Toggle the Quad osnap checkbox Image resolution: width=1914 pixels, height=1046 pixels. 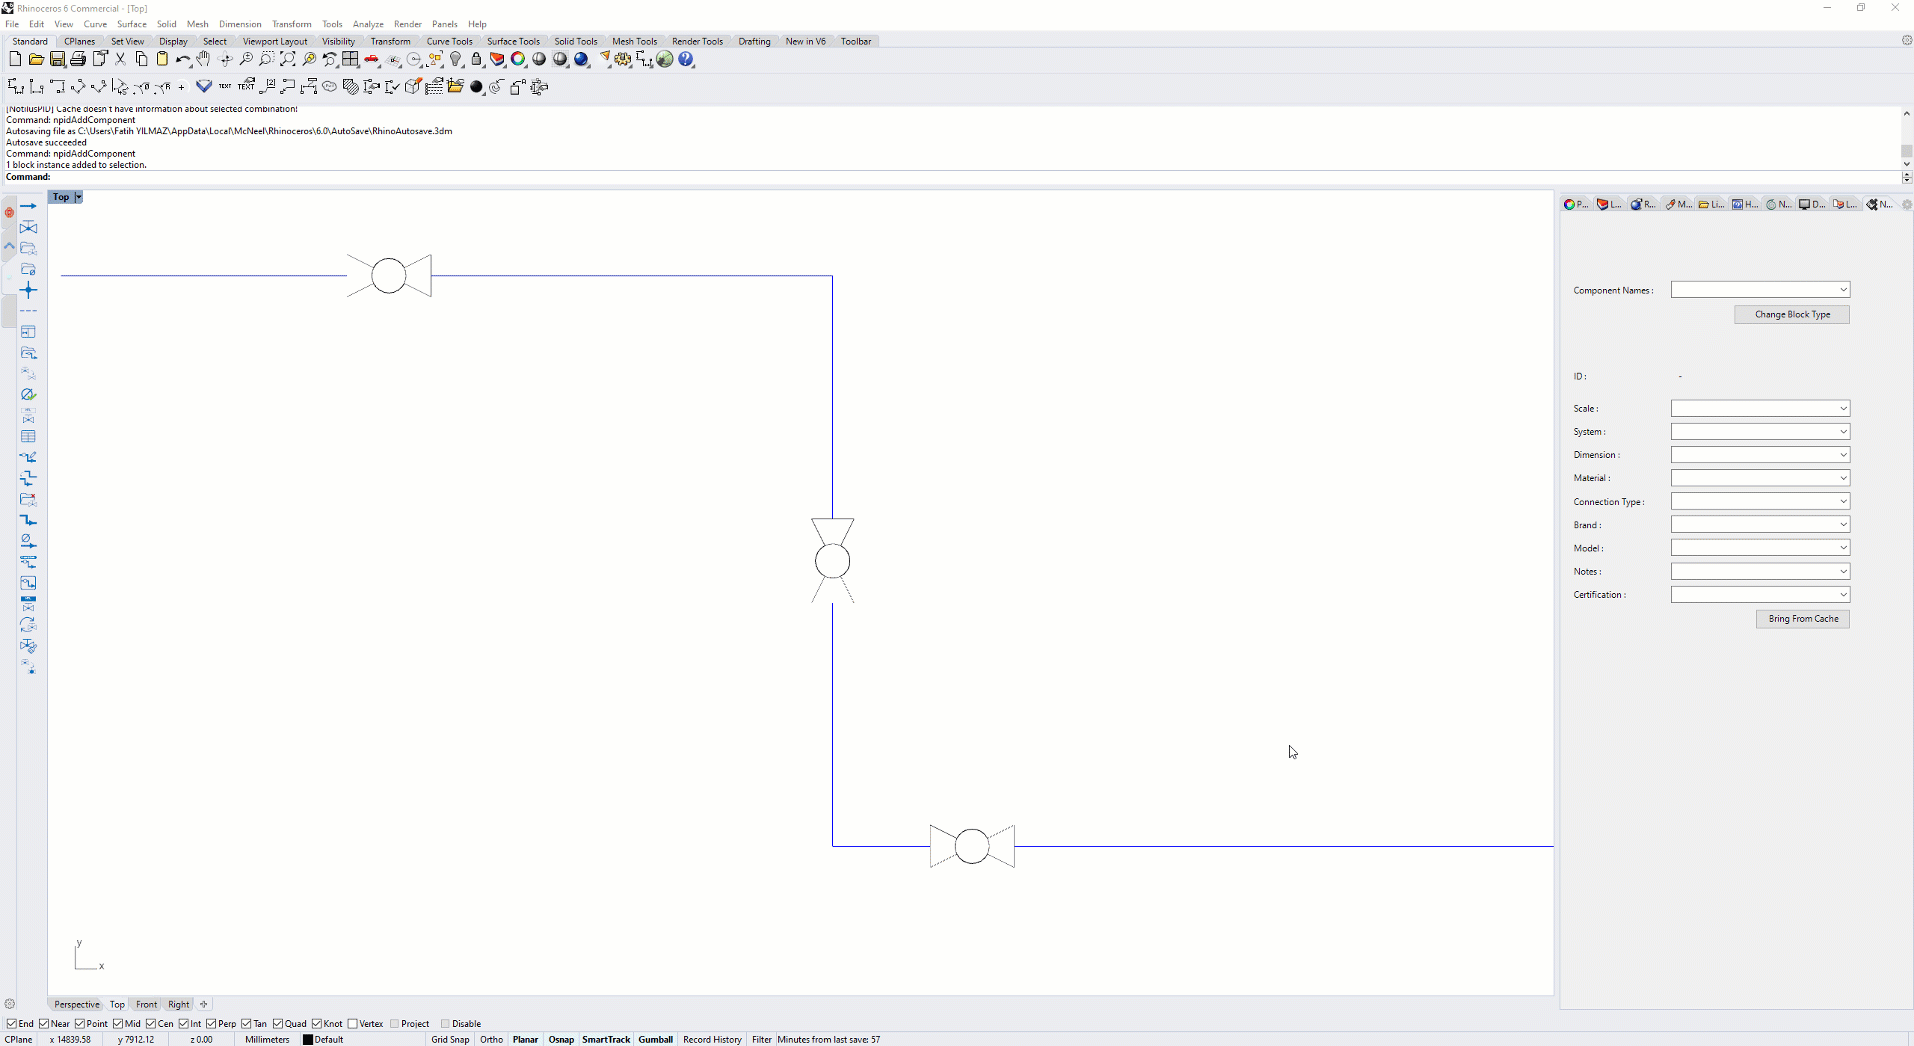(278, 1024)
